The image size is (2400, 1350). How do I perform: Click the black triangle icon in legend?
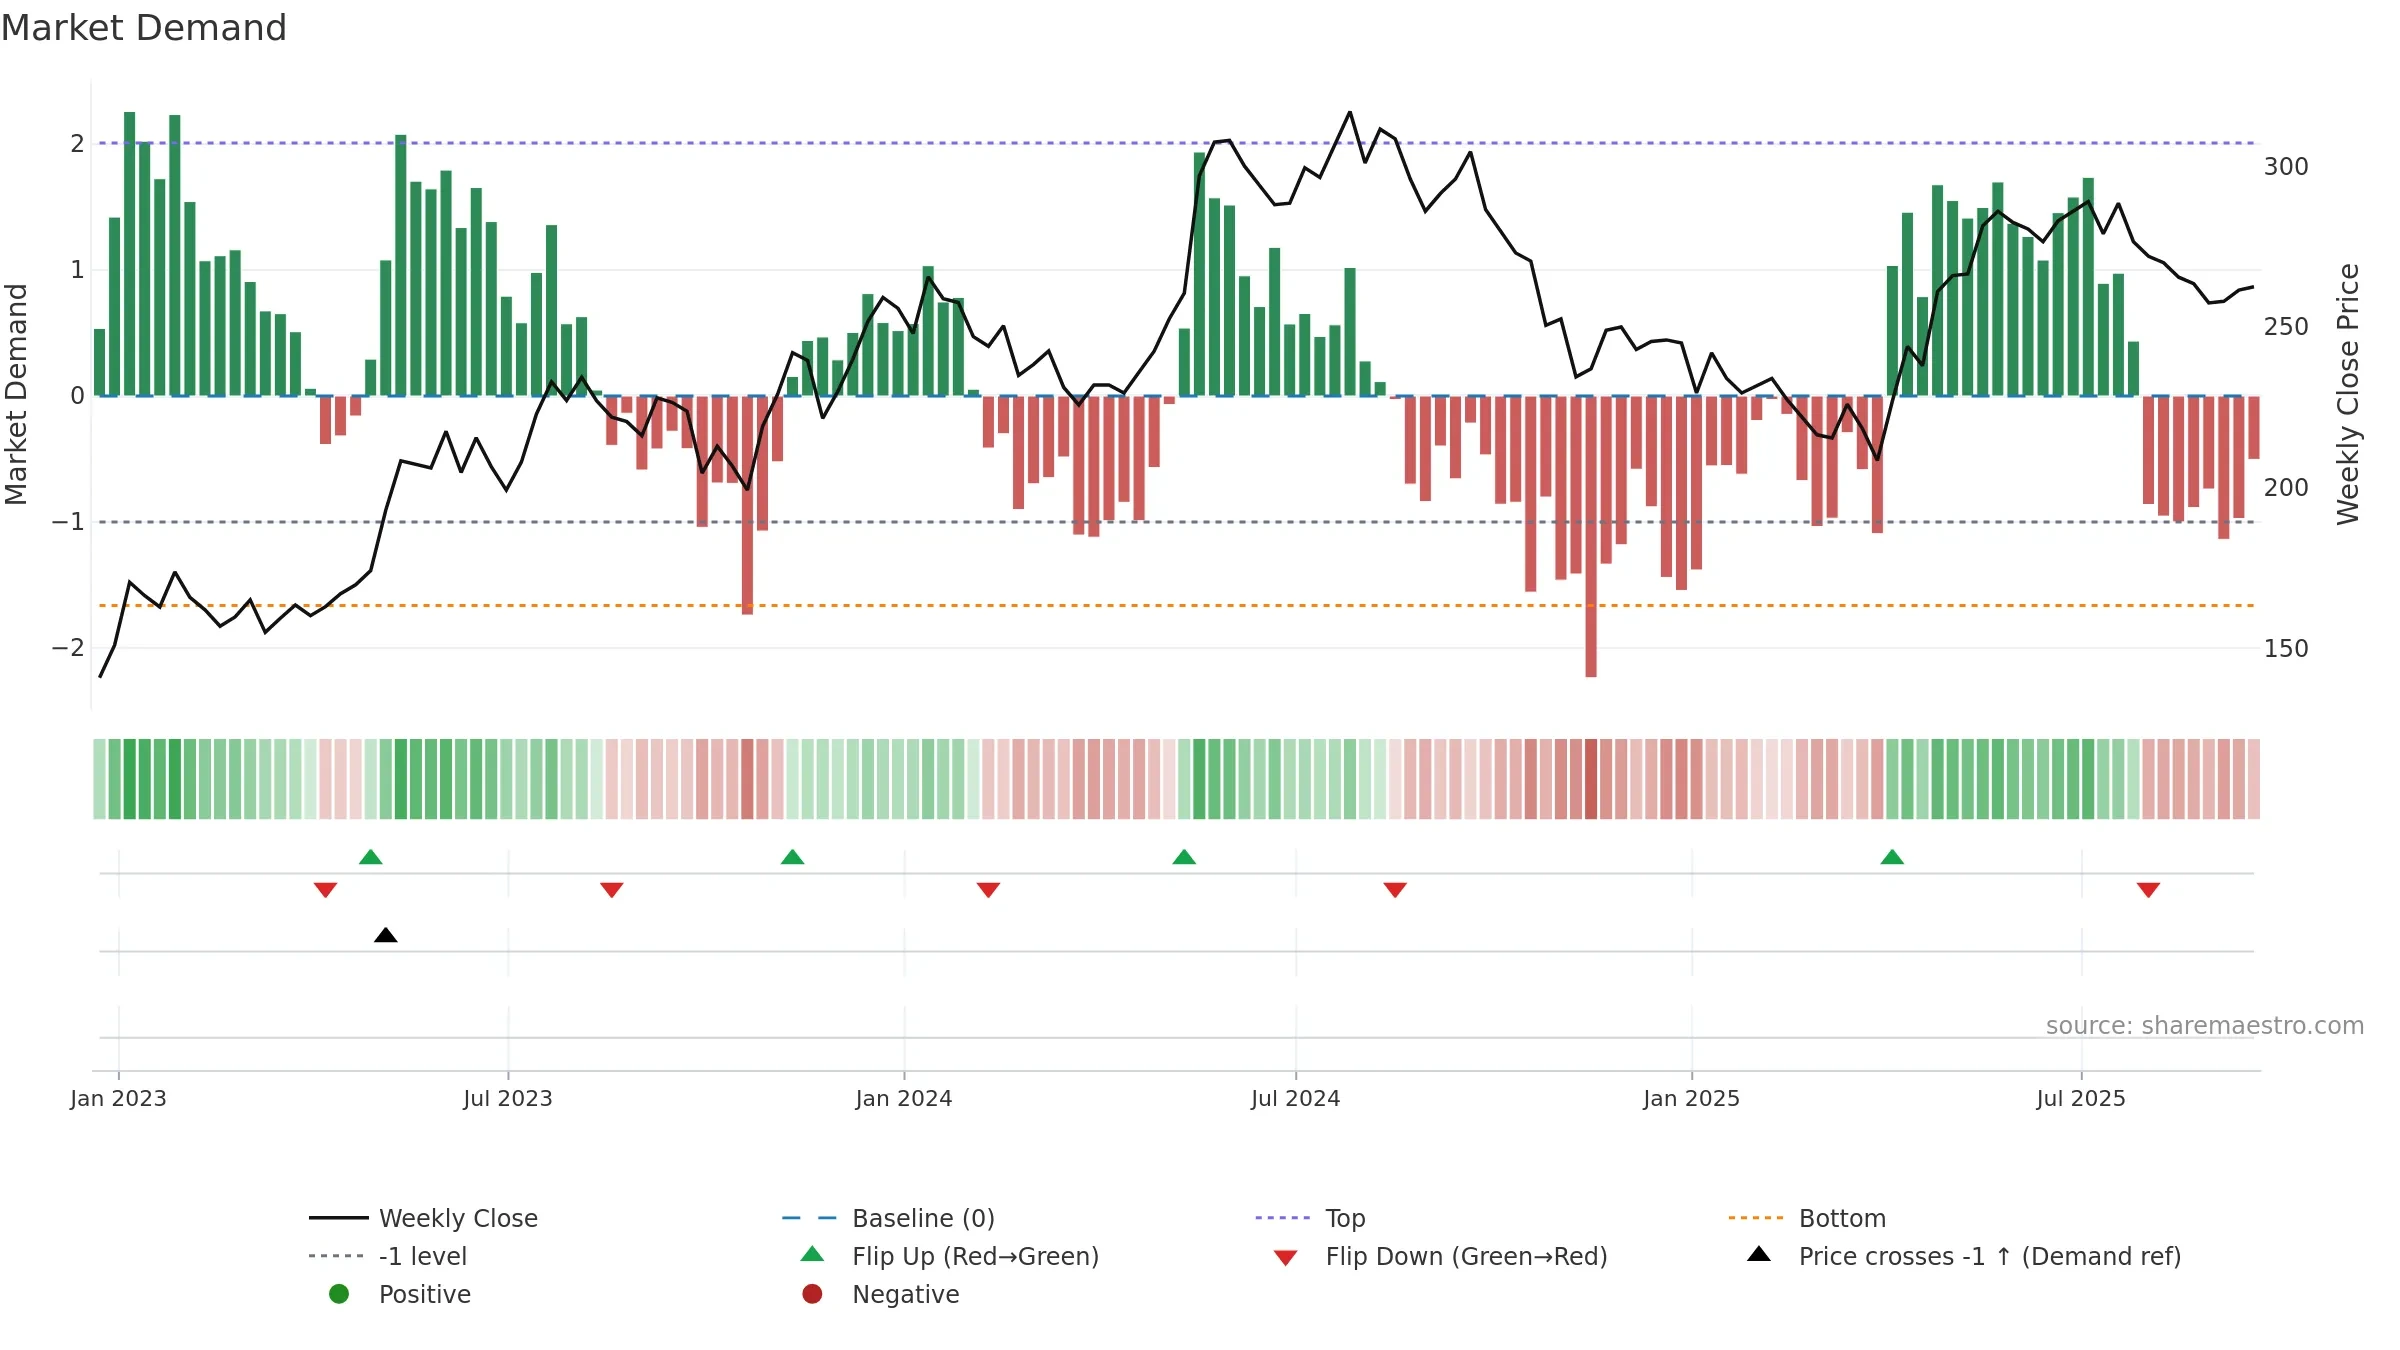point(1759,1254)
